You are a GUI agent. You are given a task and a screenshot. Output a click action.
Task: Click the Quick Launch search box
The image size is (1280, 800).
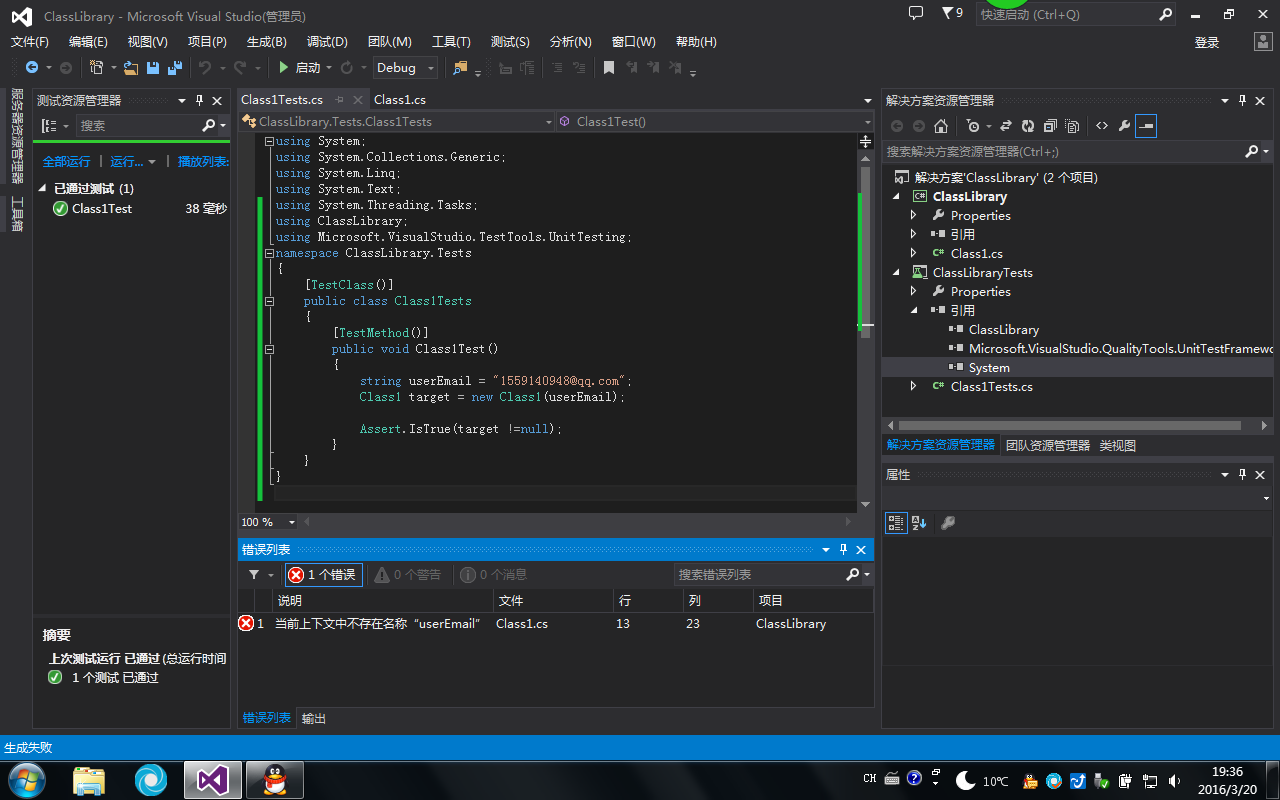tap(1068, 15)
